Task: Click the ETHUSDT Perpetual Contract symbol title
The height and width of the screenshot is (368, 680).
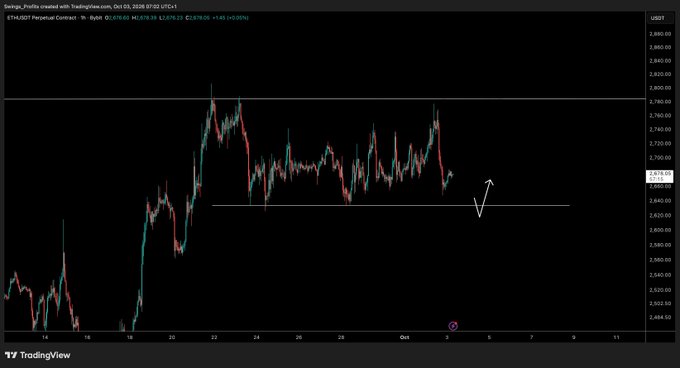Action: tap(41, 18)
